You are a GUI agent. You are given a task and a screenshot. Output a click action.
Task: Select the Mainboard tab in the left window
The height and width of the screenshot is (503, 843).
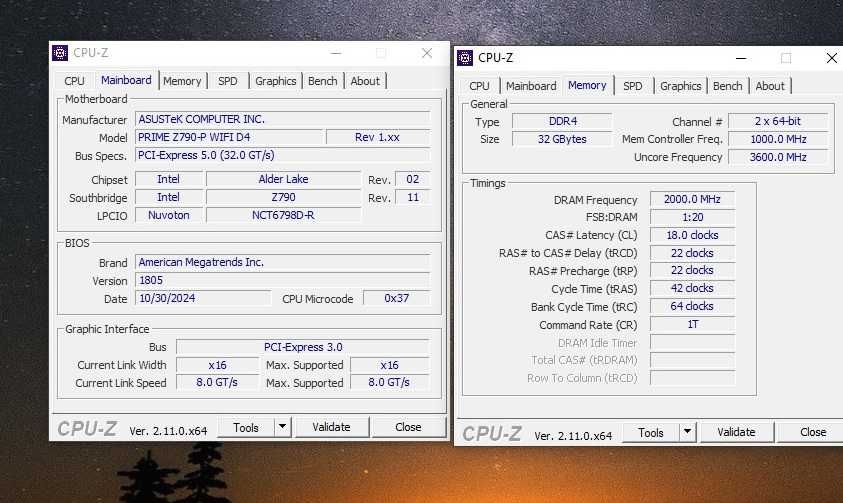pos(126,80)
